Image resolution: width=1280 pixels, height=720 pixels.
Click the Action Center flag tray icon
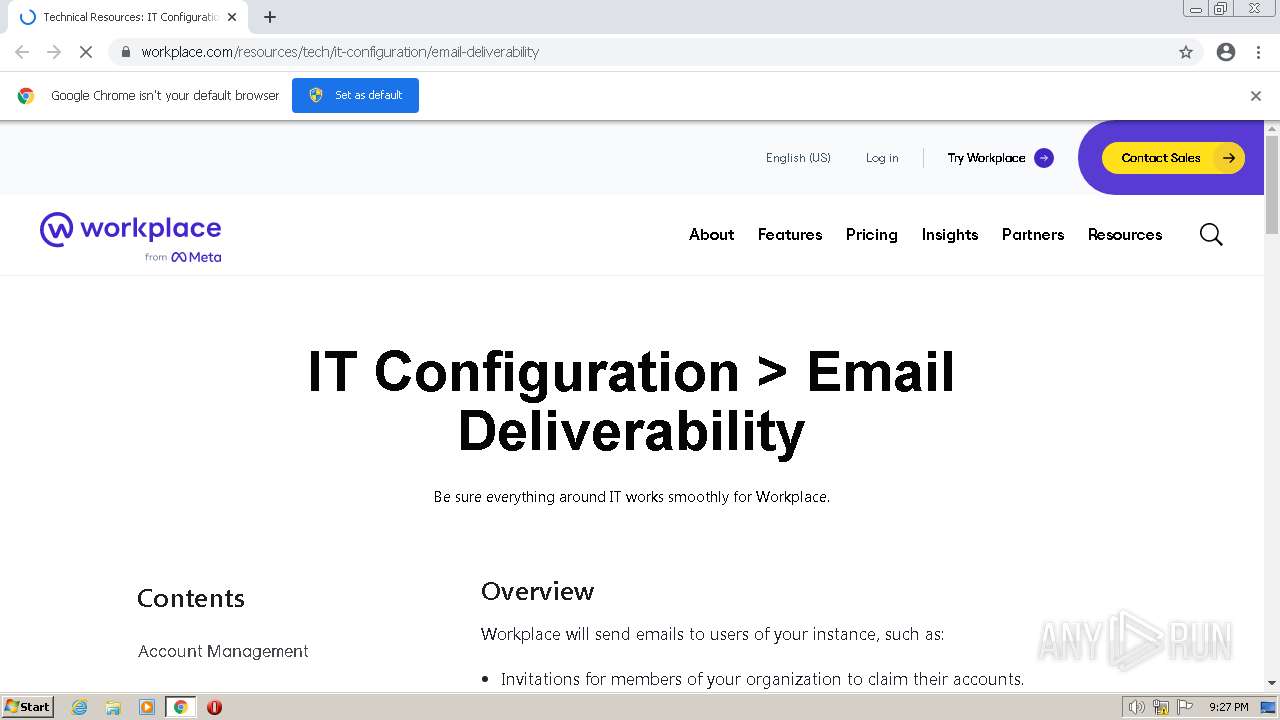1185,707
